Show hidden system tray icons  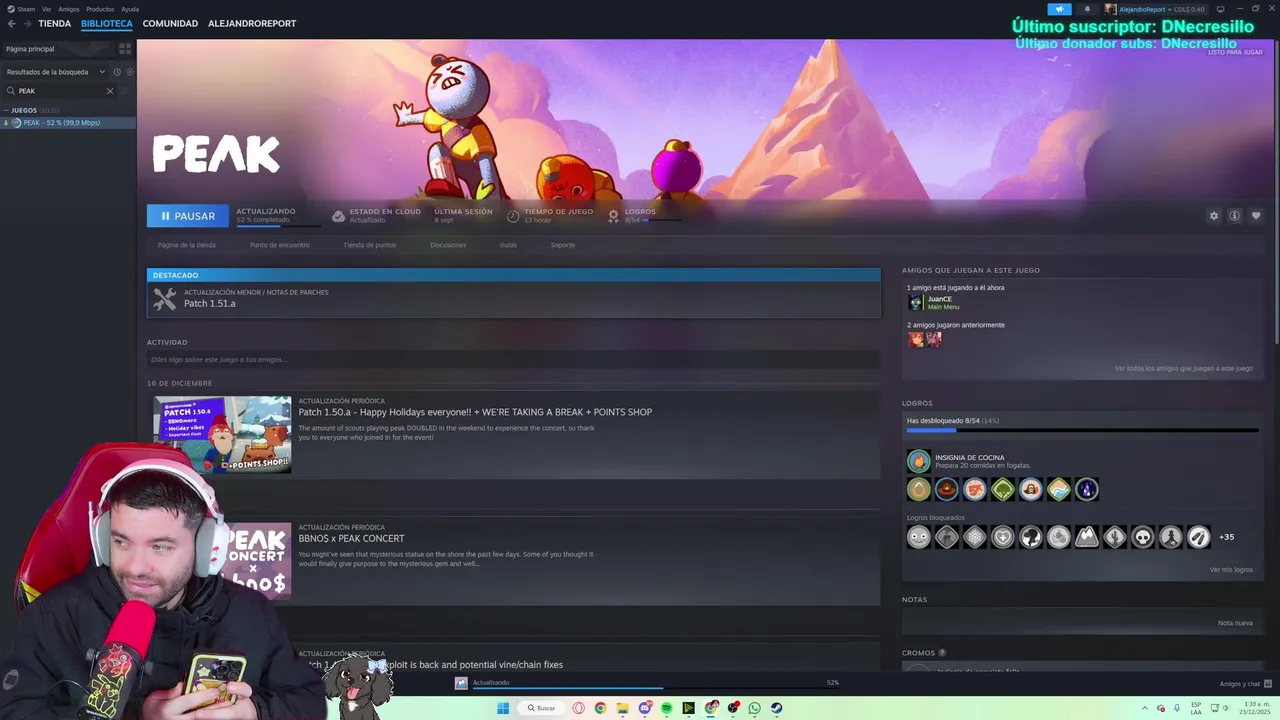pyautogui.click(x=1146, y=708)
